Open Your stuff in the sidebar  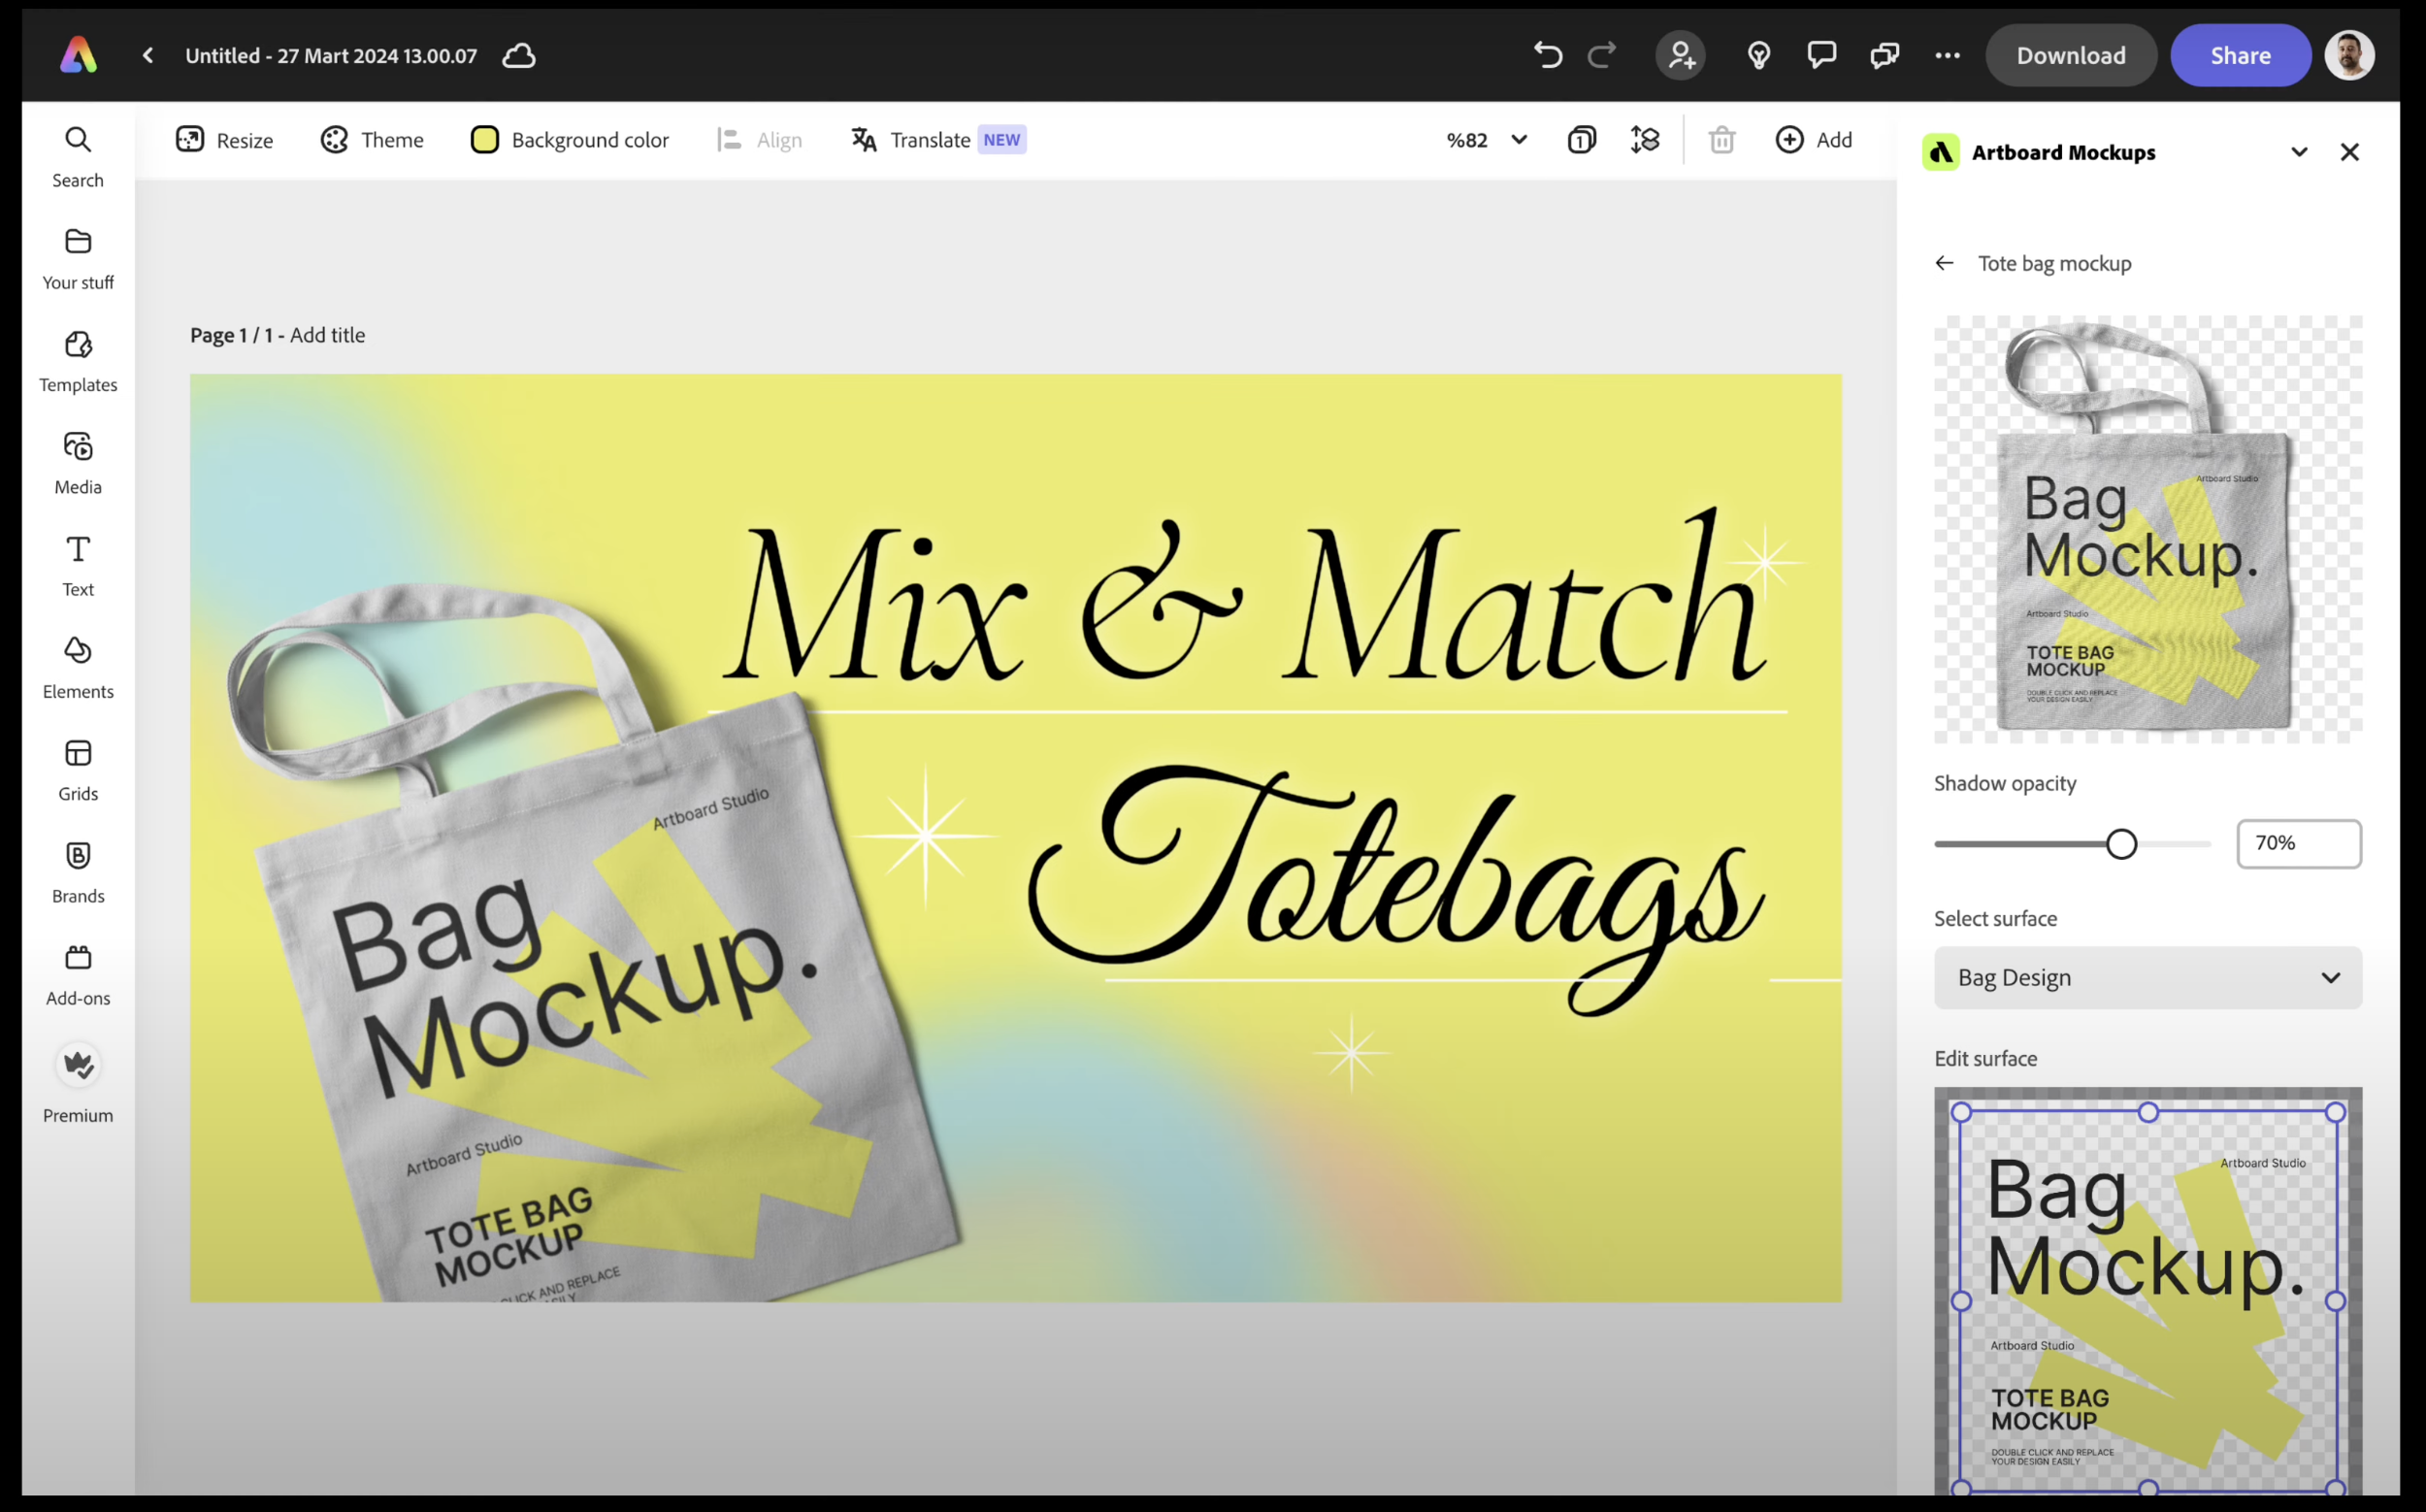[78, 259]
